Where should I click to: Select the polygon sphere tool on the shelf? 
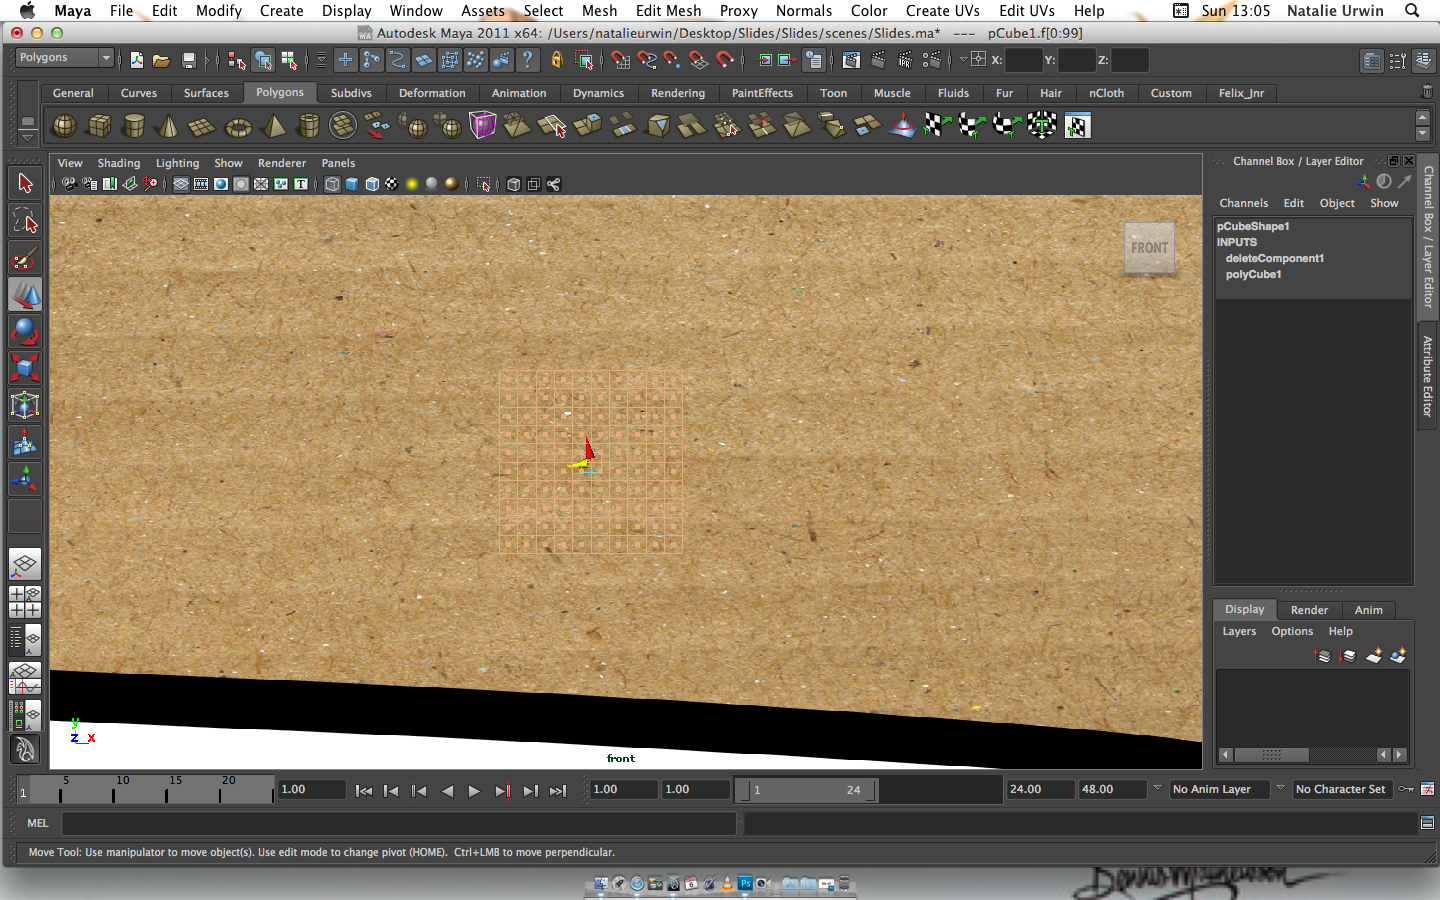[x=64, y=125]
